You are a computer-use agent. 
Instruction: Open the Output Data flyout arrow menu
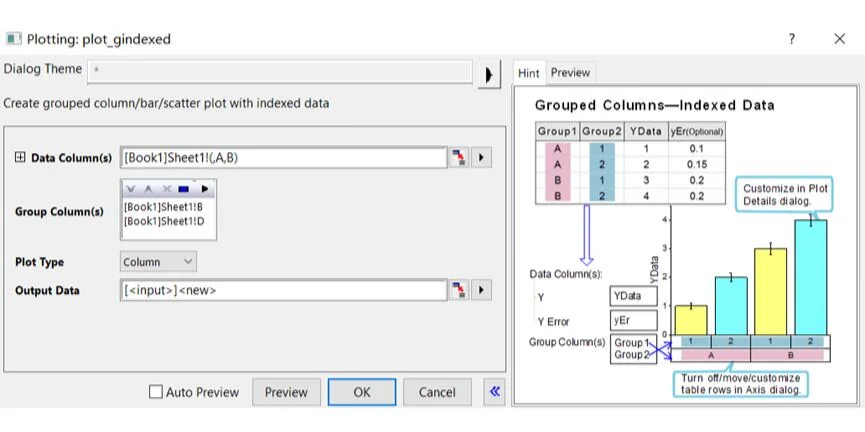[x=482, y=290]
